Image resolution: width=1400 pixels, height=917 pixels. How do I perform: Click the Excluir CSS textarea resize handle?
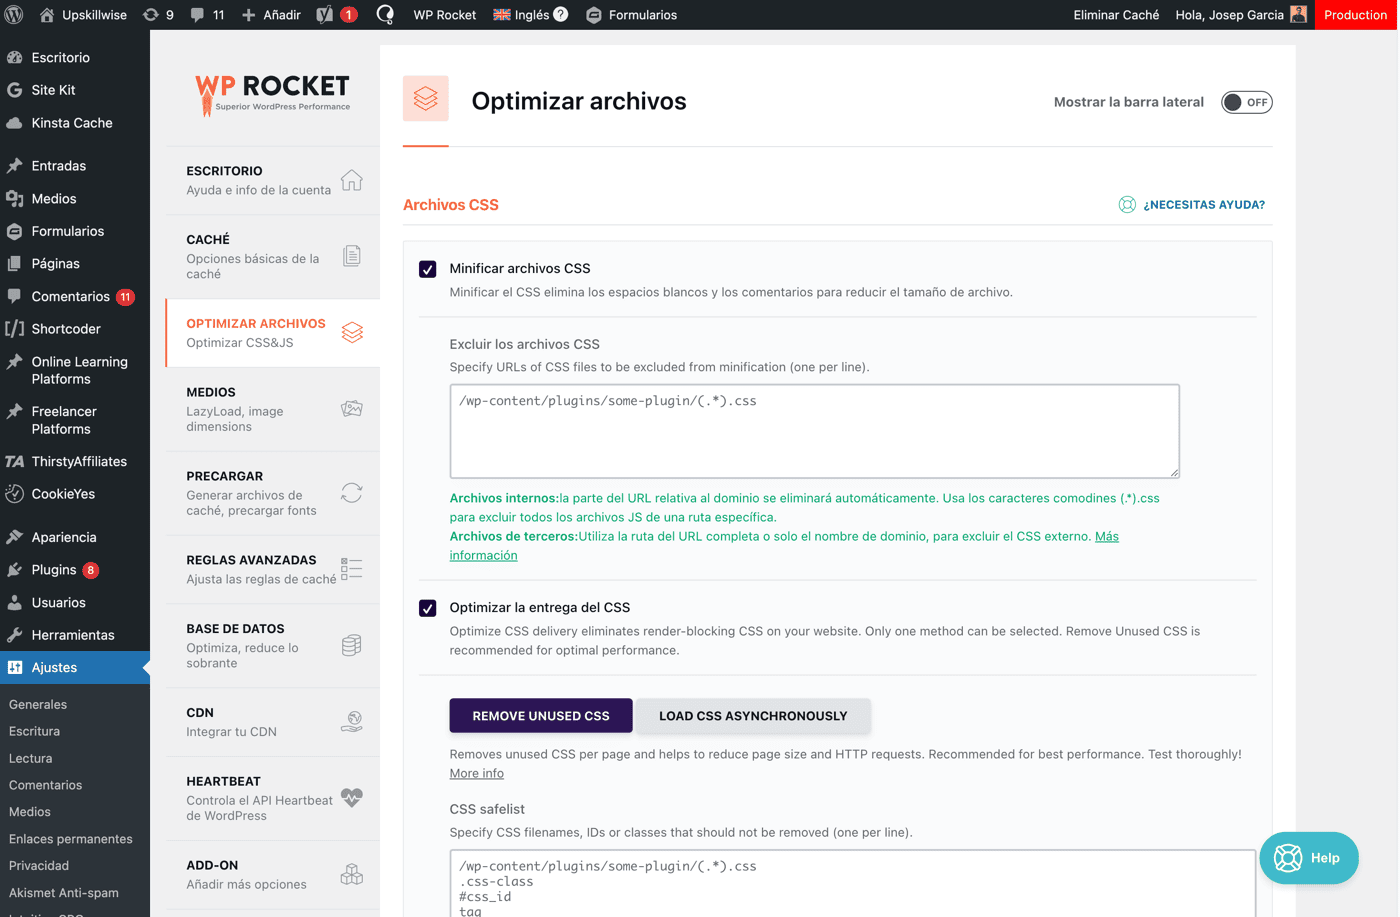coord(1174,472)
